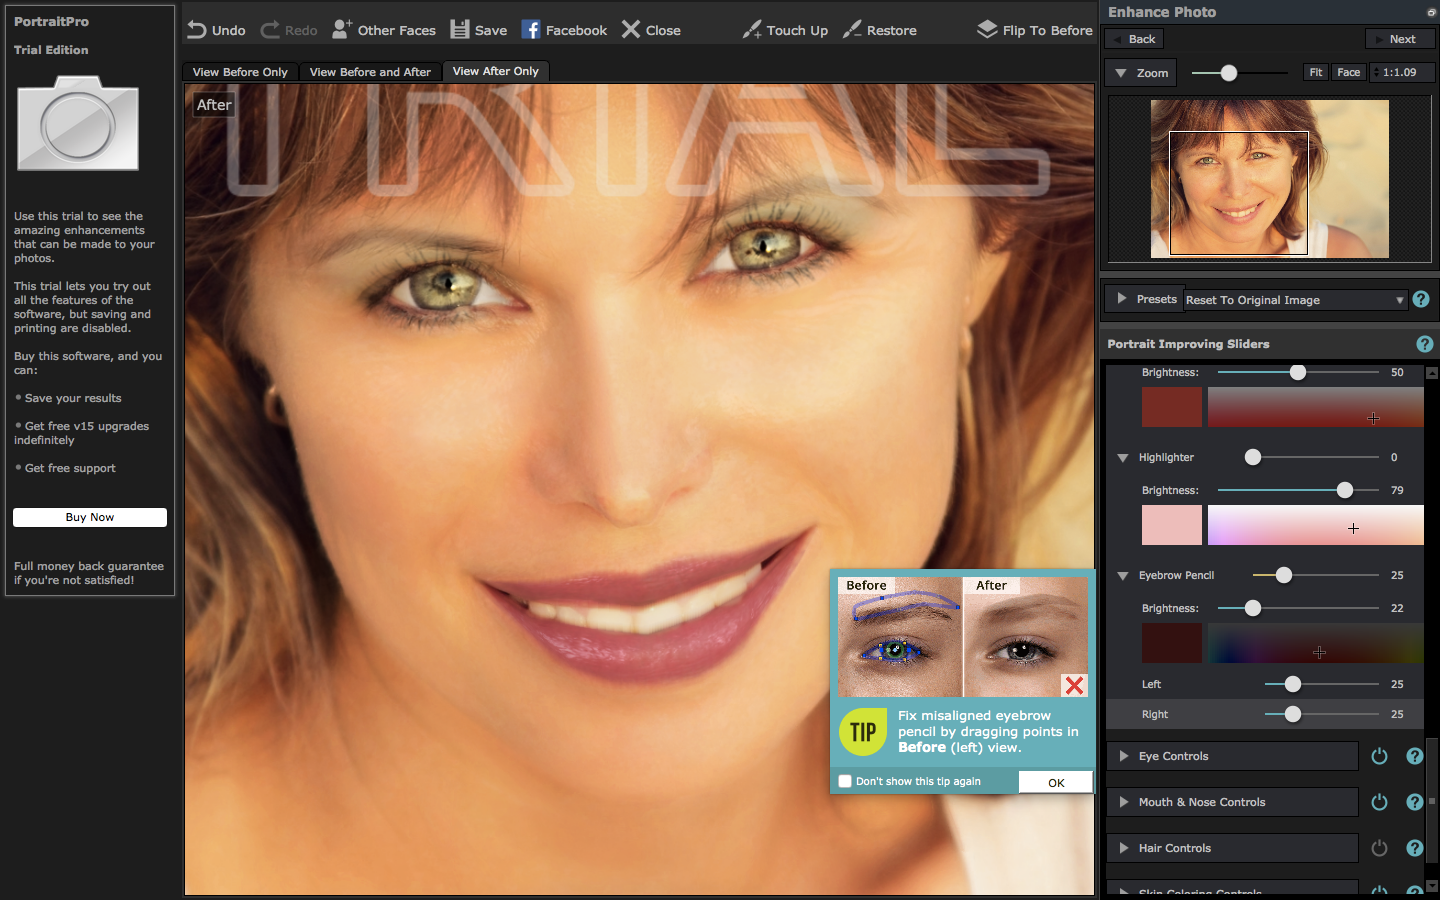The image size is (1440, 900).
Task: Select the Touch Up brush tool
Action: coord(752,30)
